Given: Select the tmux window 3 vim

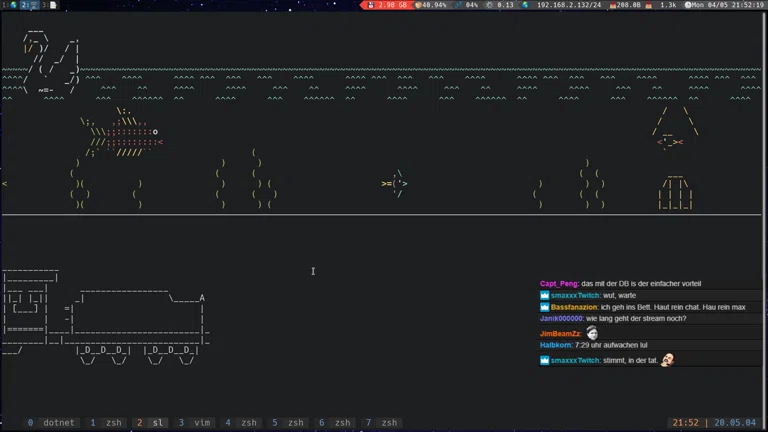Looking at the screenshot, I should point(195,423).
